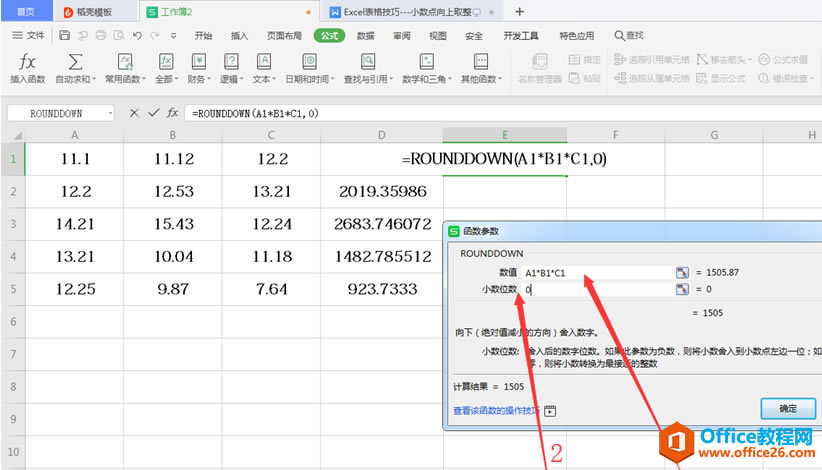Select cell containing 13.21 in column C
The height and width of the screenshot is (470, 822).
[x=272, y=191]
